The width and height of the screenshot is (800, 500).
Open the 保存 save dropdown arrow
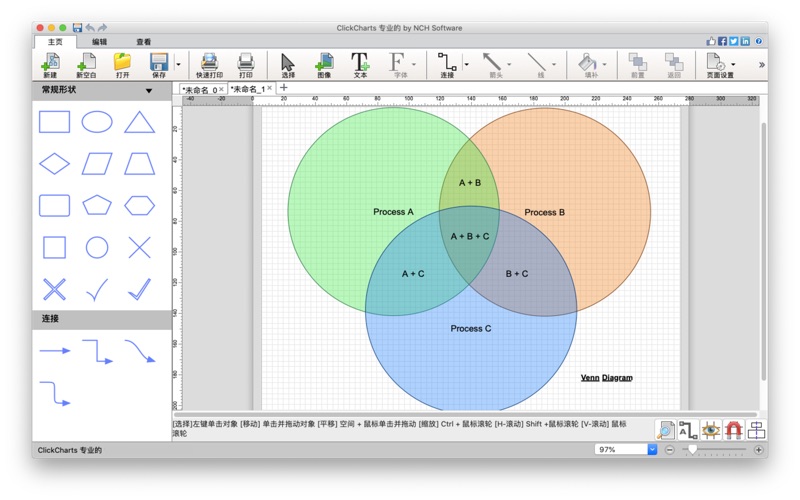178,65
